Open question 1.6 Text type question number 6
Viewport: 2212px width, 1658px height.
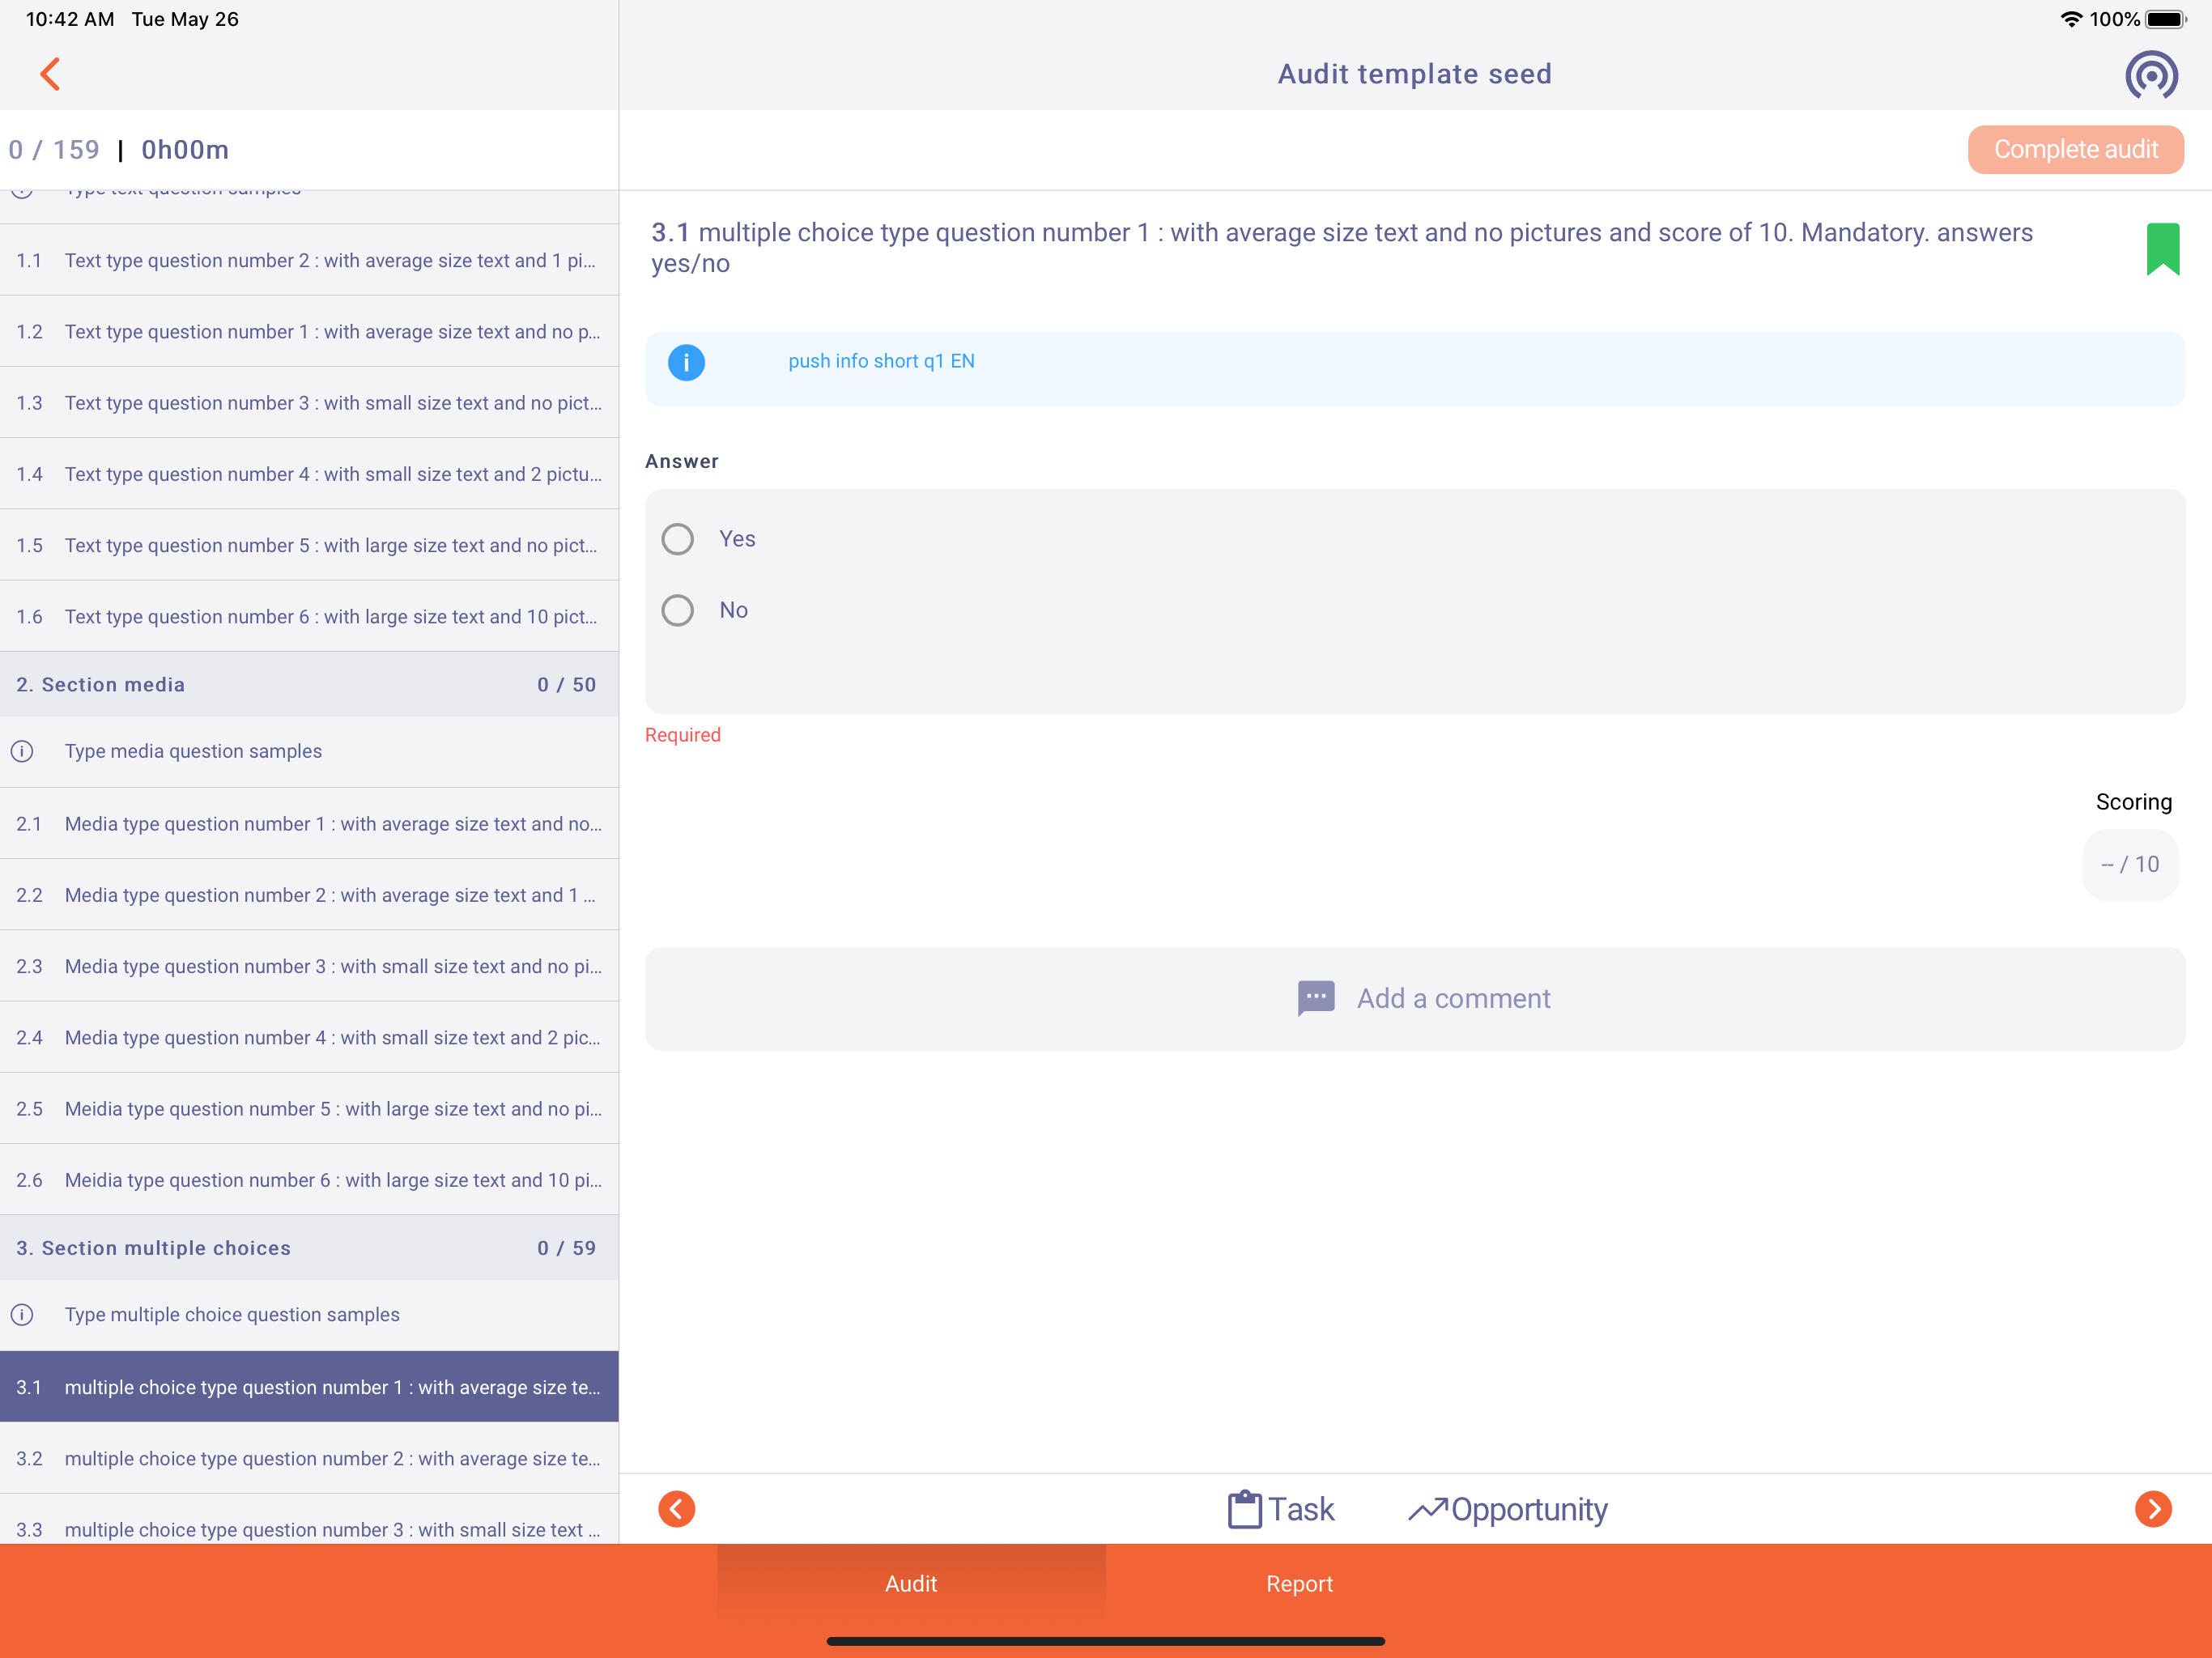309,616
